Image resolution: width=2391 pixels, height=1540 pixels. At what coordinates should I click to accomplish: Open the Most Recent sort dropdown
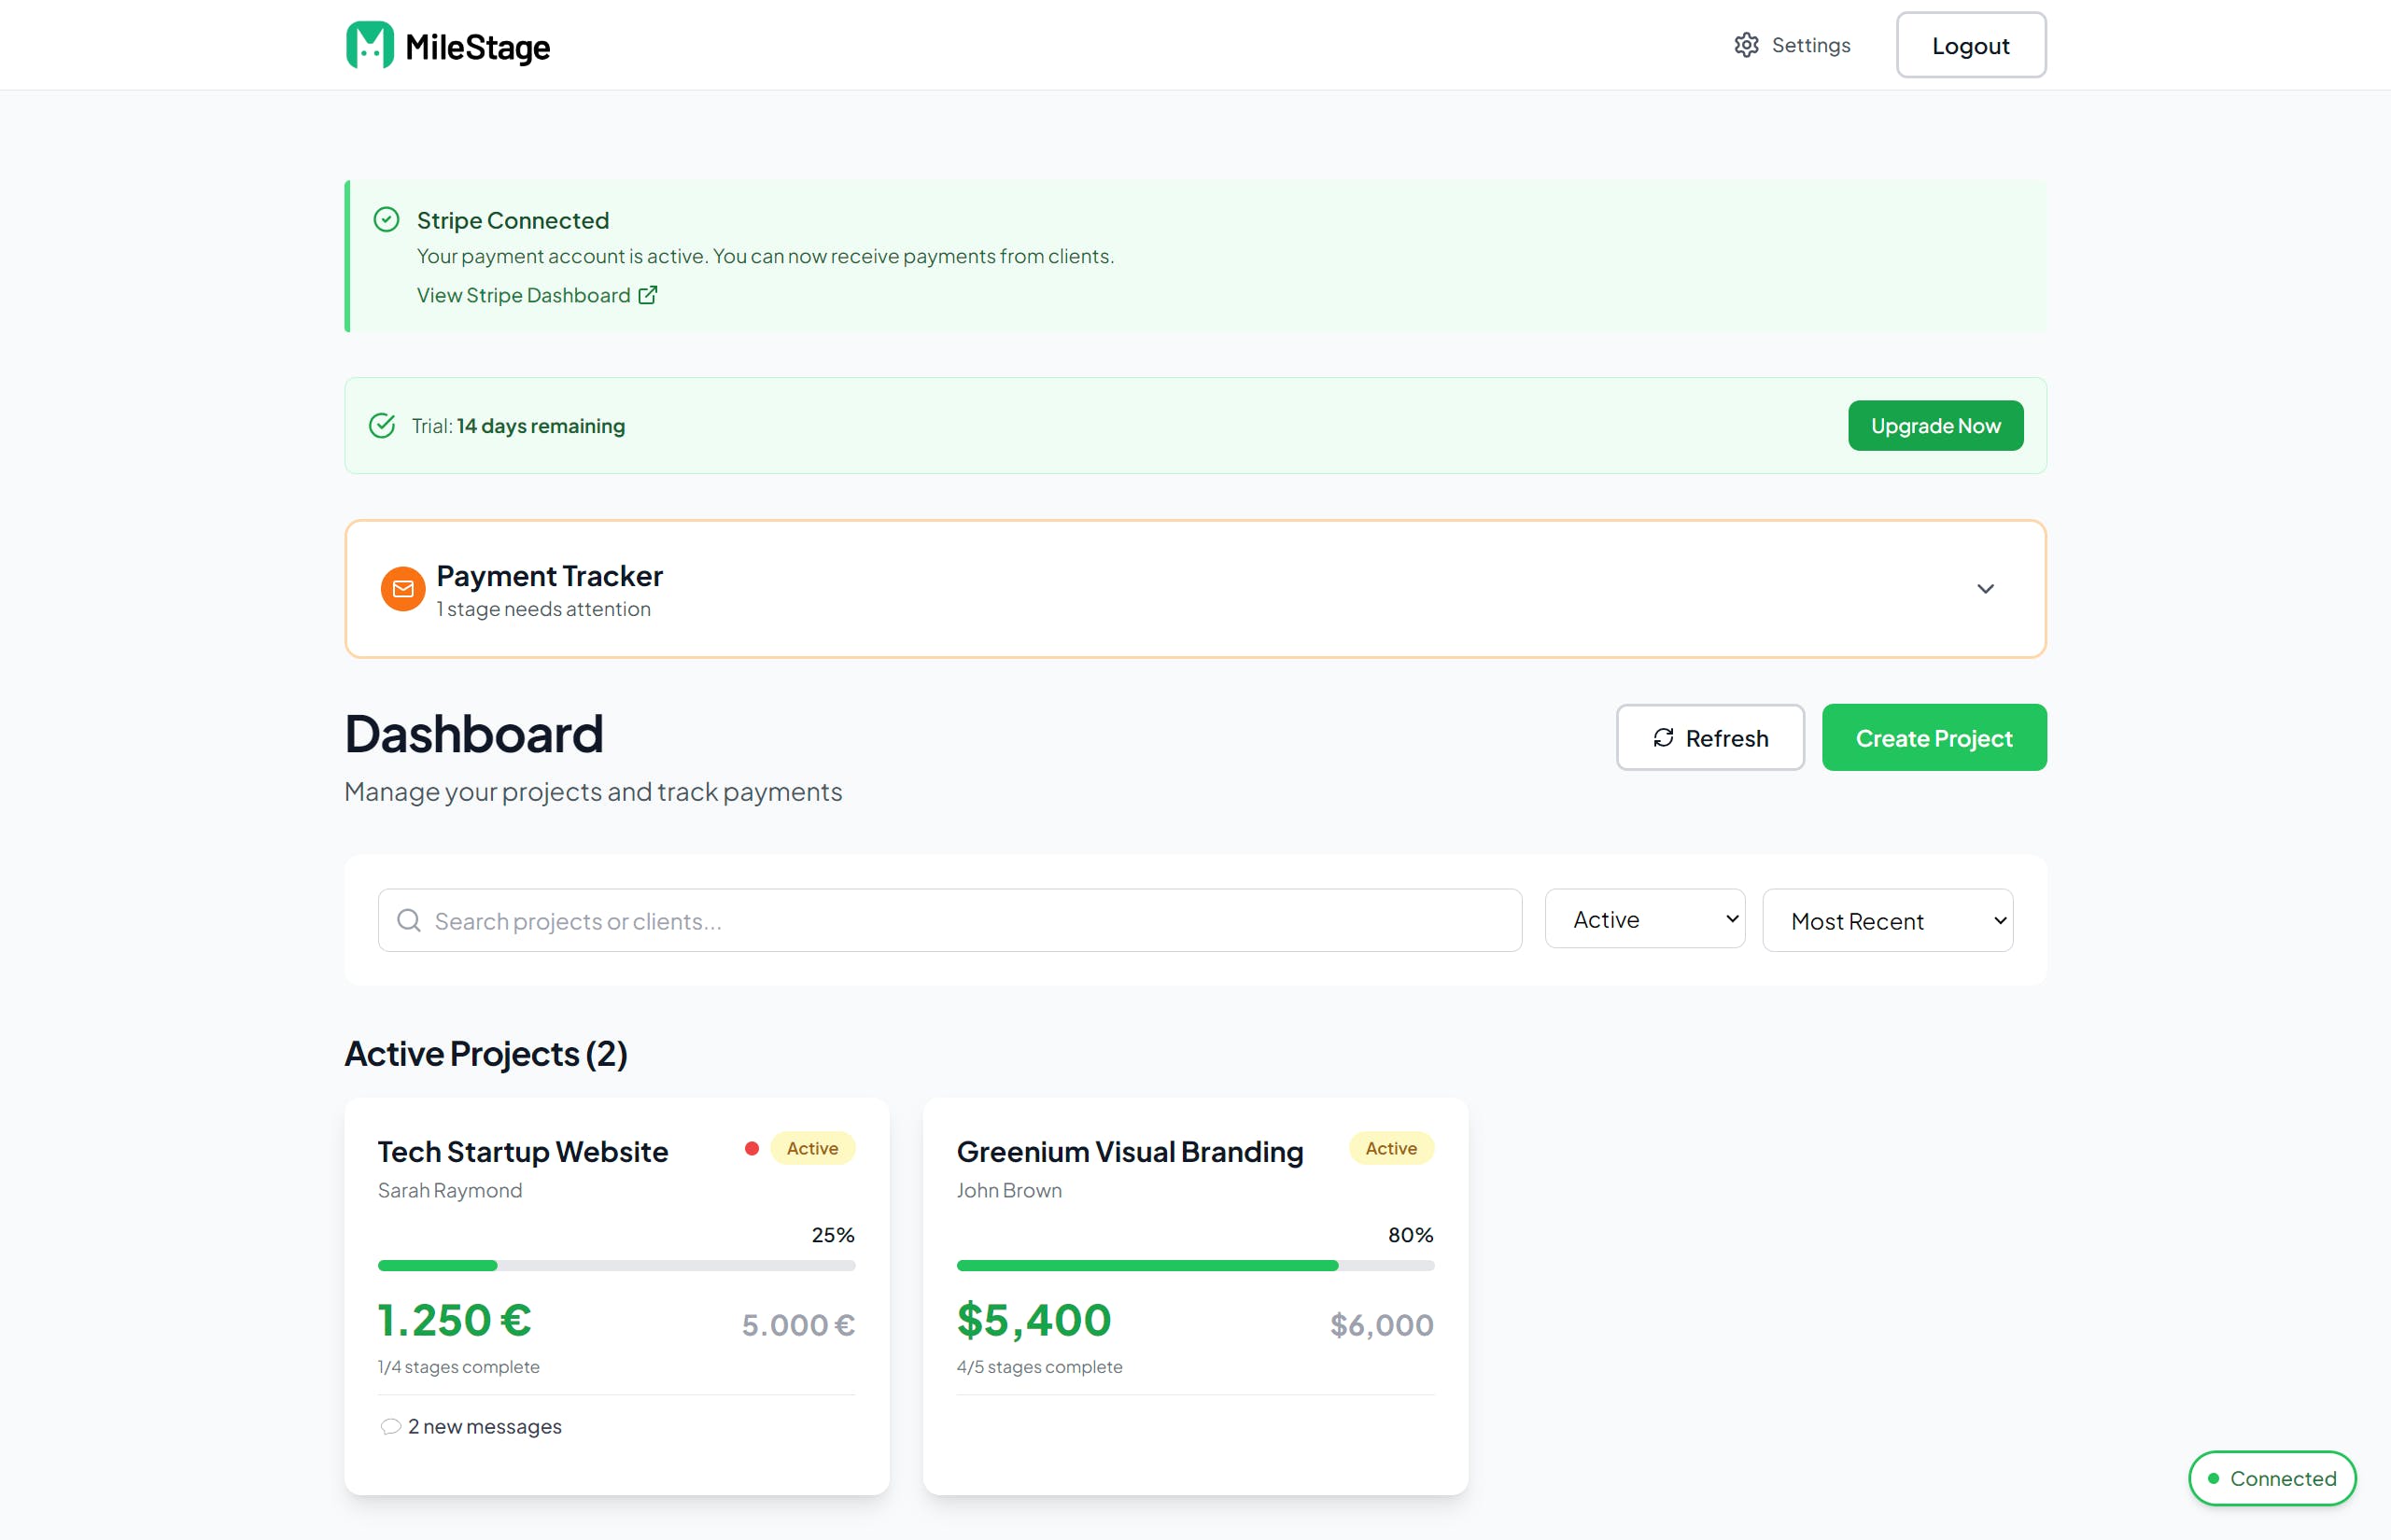1886,920
